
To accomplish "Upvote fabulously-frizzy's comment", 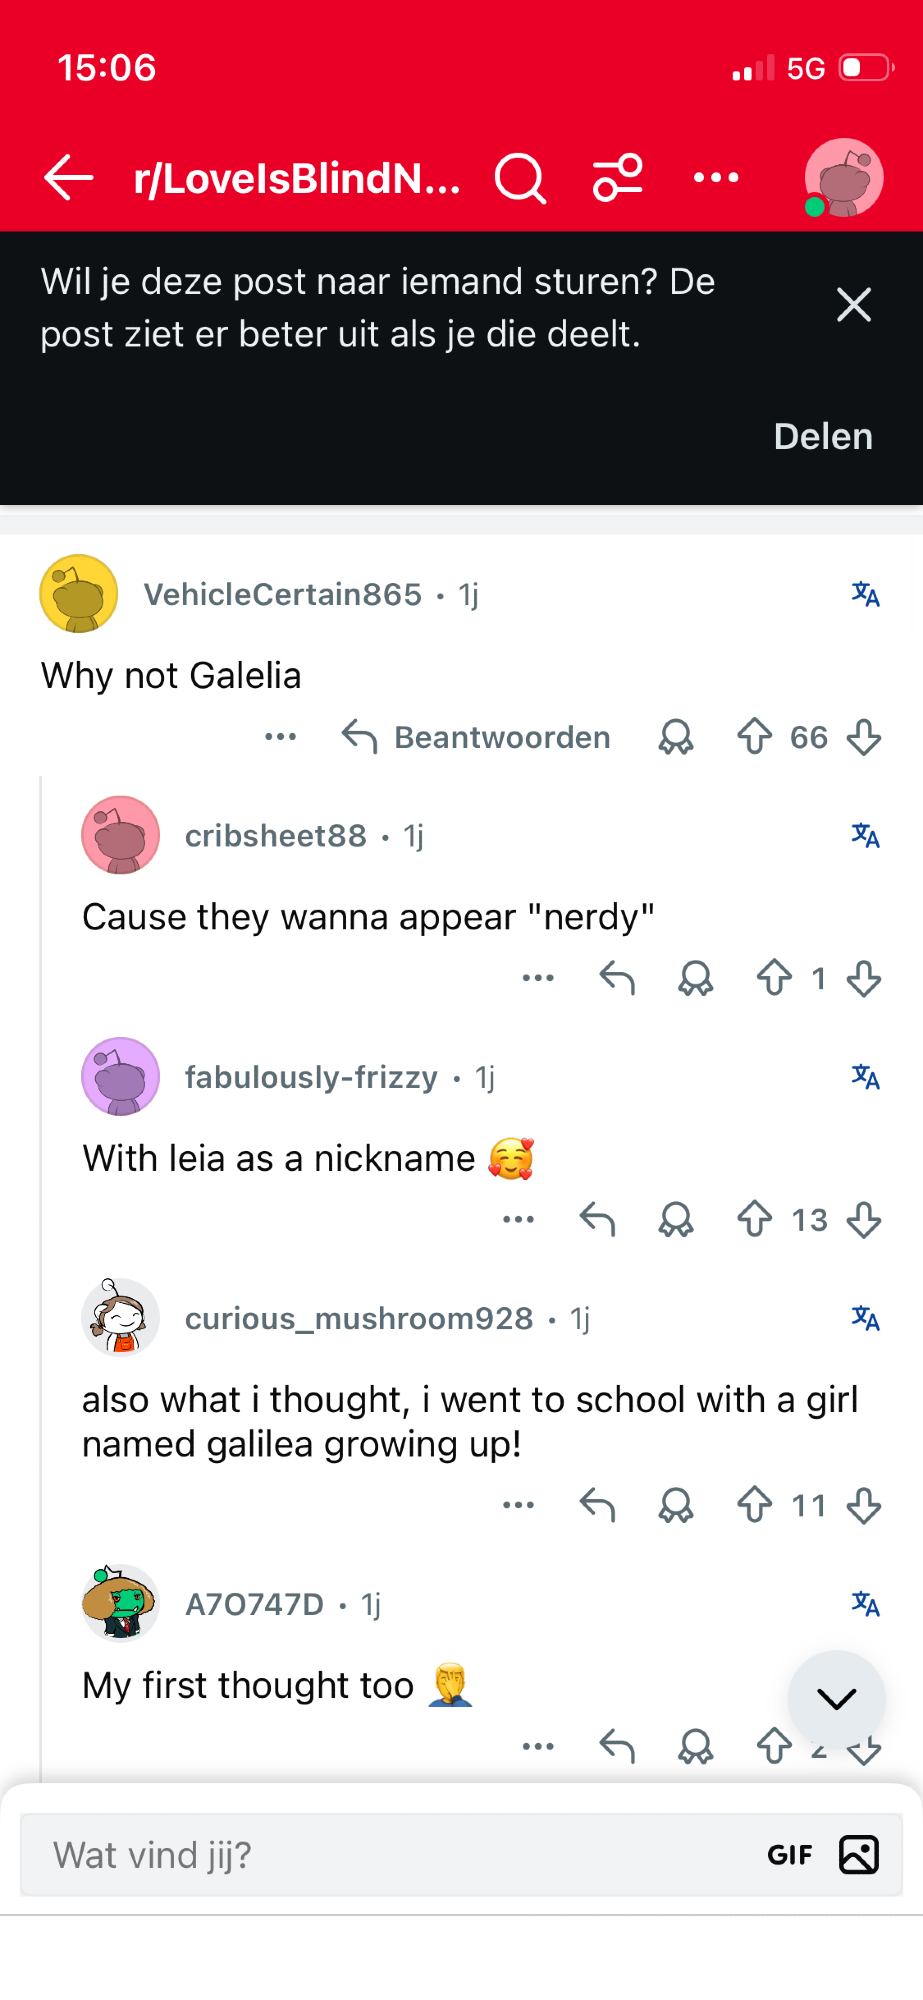I will coord(755,1220).
